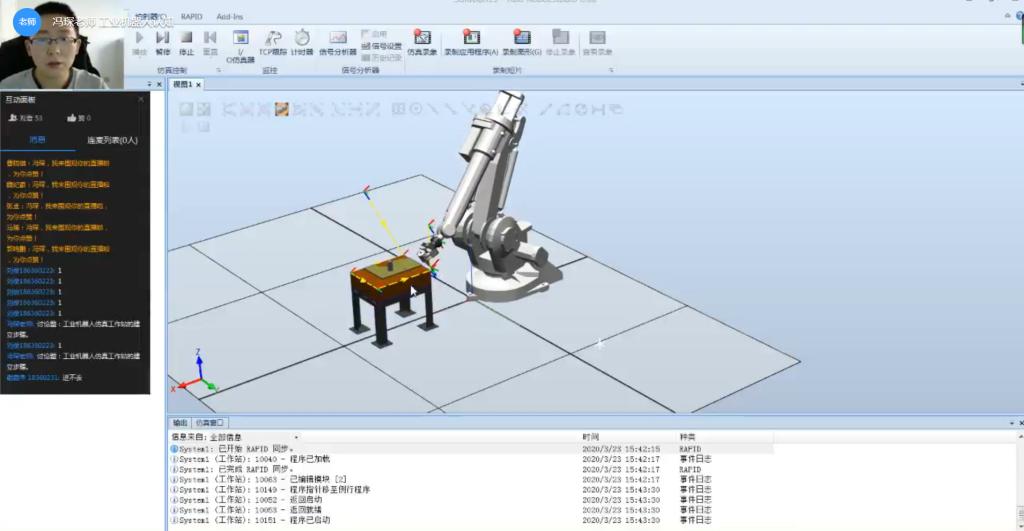1024x531 pixels.
Task: Start simulation recording
Action: pos(421,41)
